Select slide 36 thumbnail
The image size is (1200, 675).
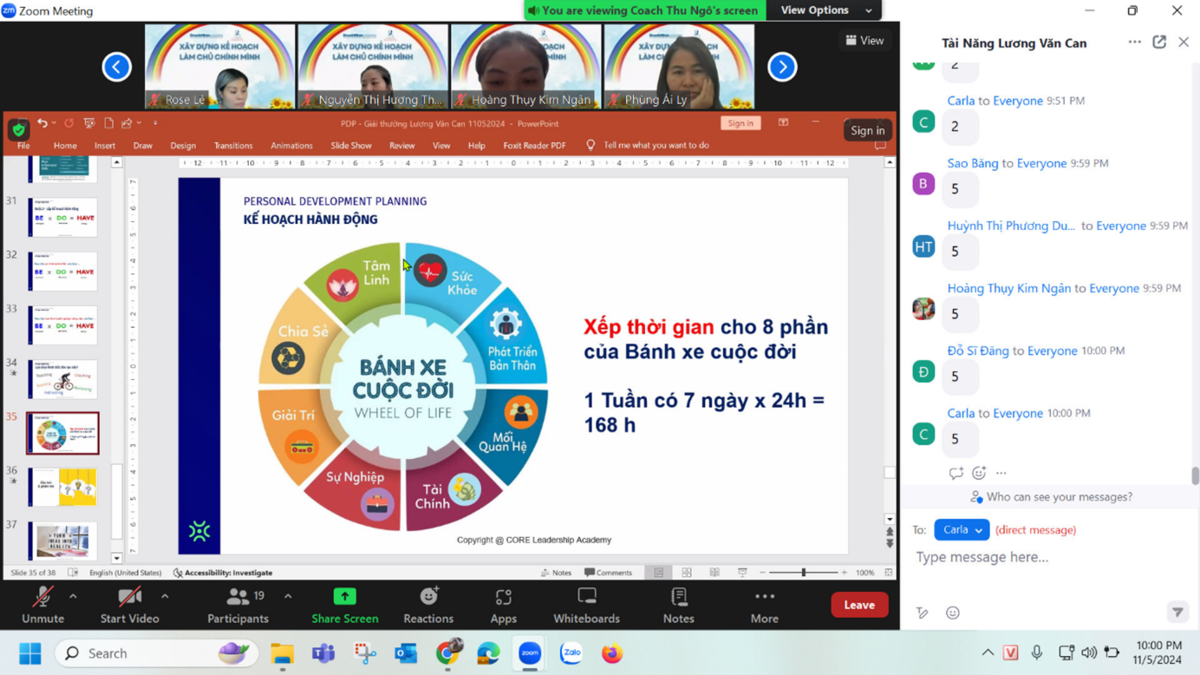[x=62, y=486]
